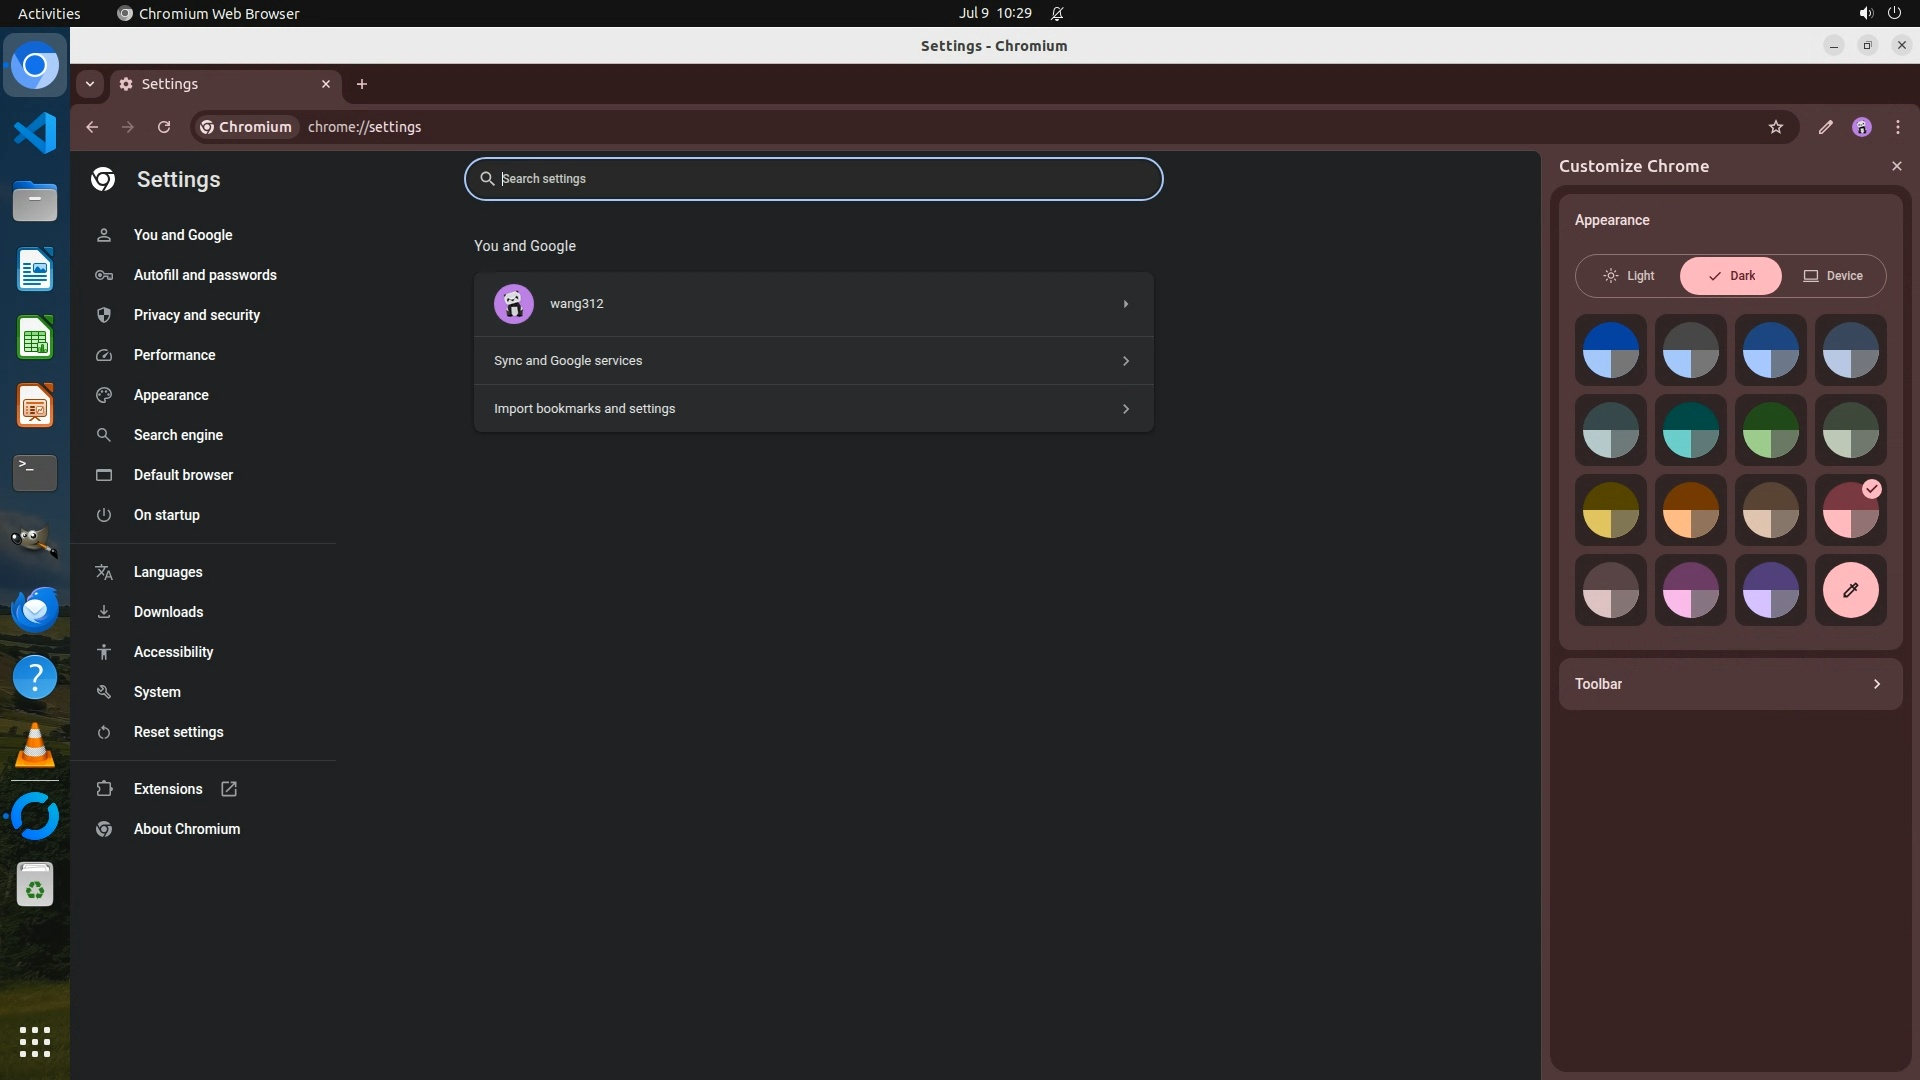Switch the appearance to Light mode
The image size is (1920, 1080).
tap(1629, 276)
